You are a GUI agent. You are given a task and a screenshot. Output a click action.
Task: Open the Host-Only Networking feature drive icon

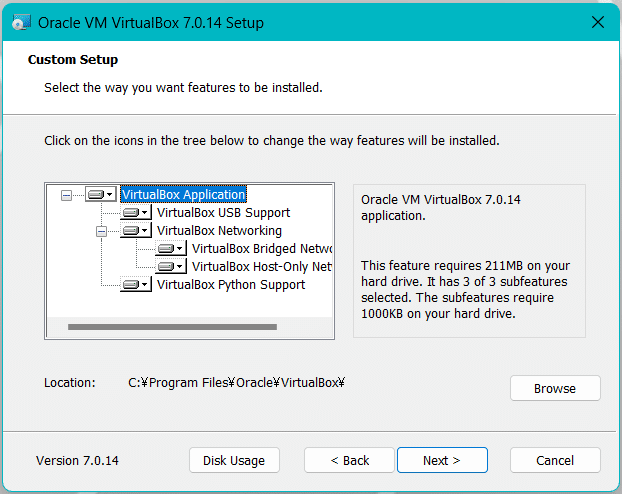171,267
